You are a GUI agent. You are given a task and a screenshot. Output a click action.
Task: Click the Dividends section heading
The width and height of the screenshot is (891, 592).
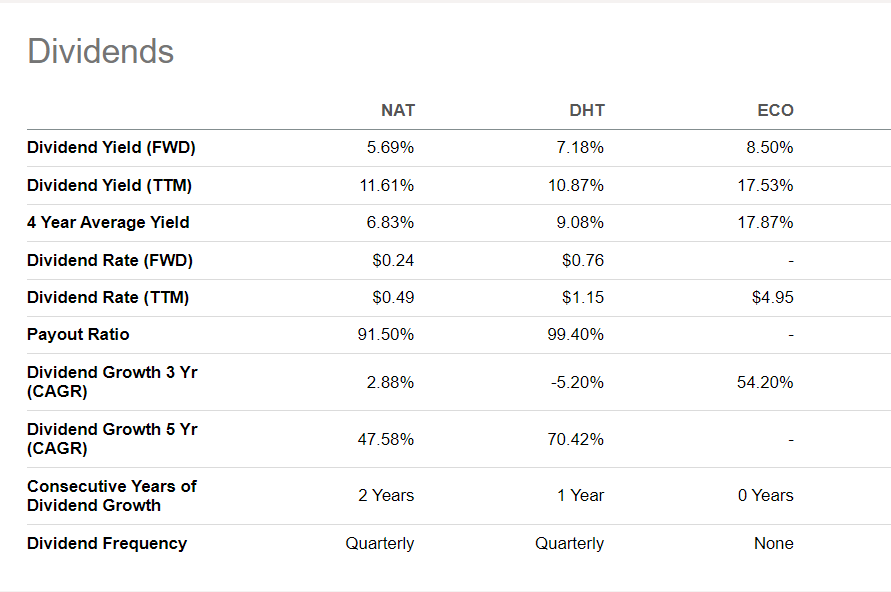100,52
